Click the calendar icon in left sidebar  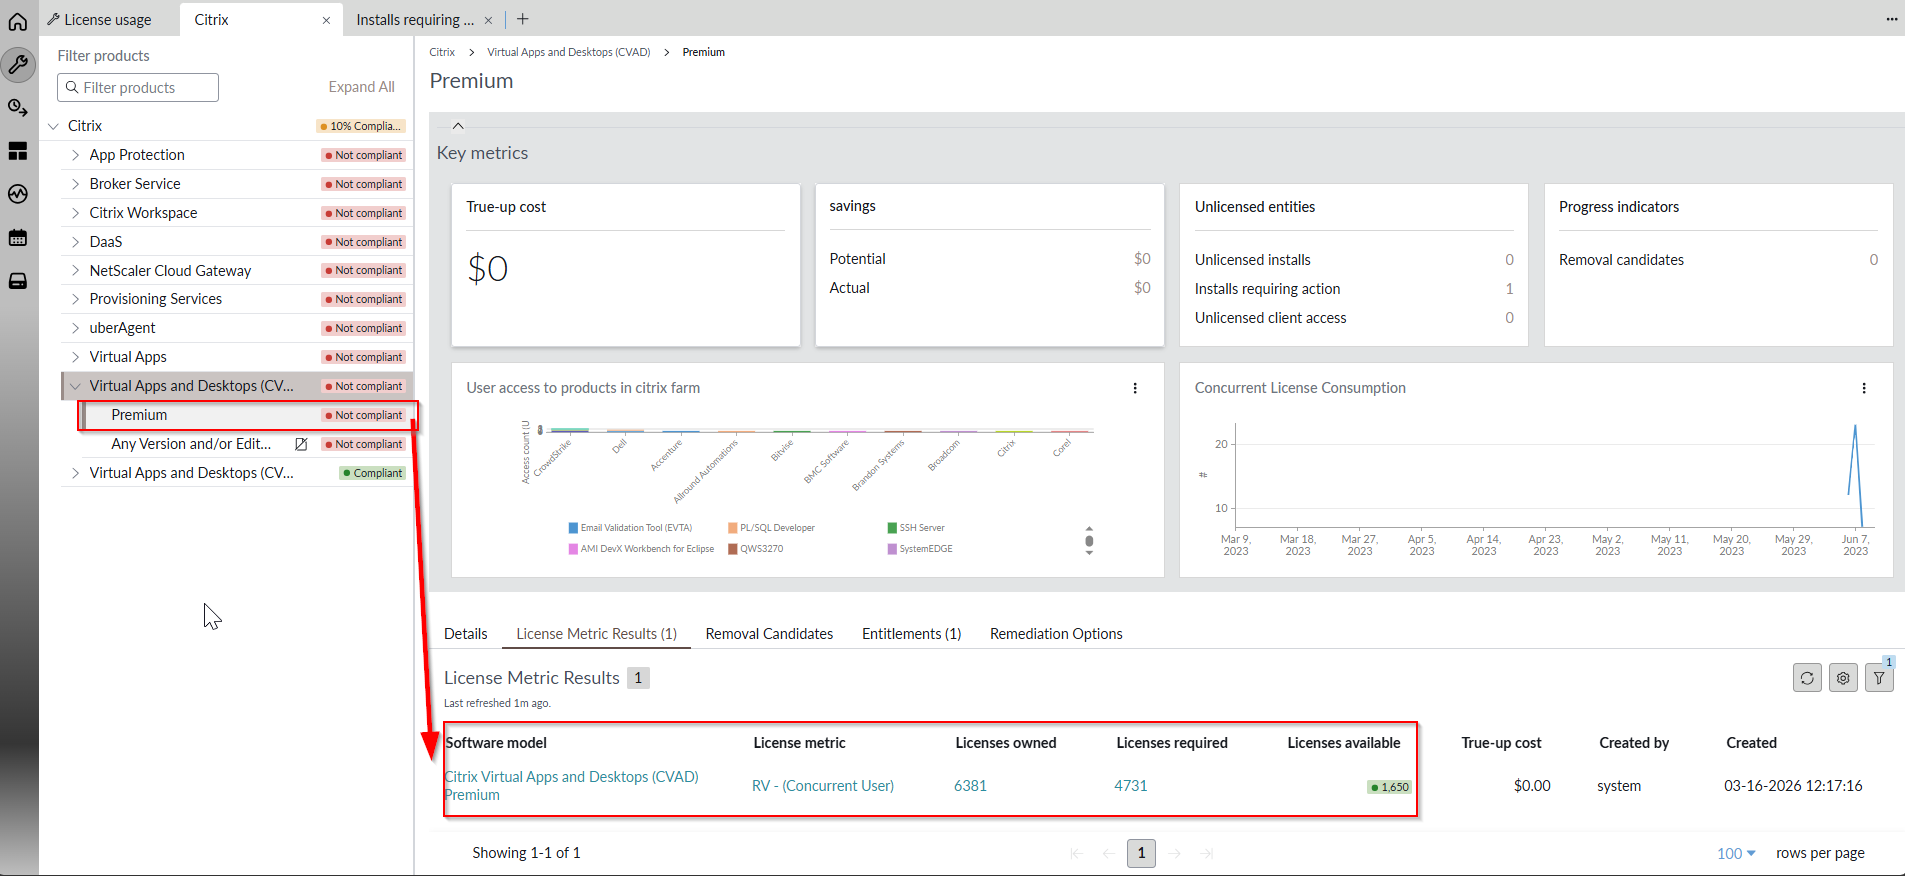tap(18, 238)
